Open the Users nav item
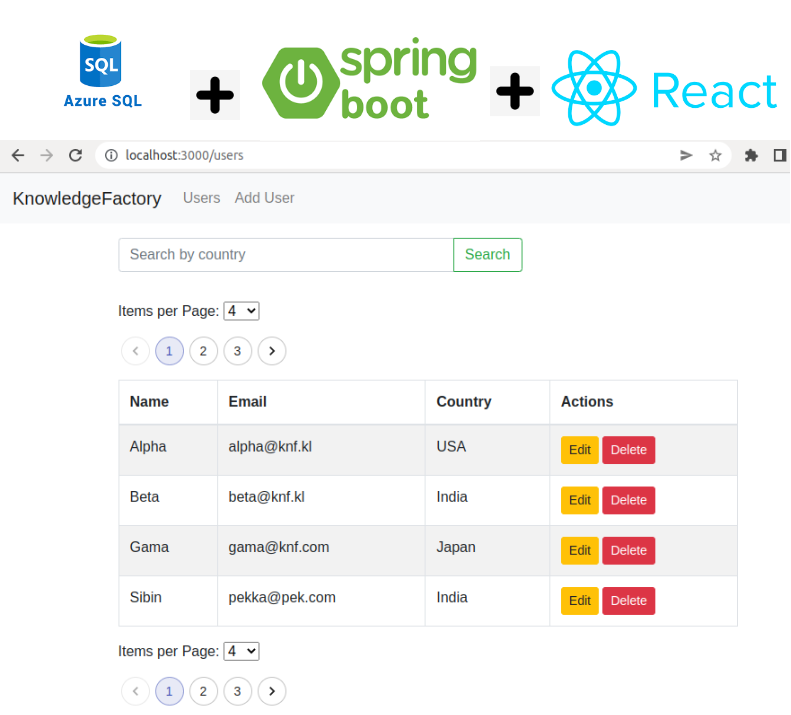 [x=201, y=198]
